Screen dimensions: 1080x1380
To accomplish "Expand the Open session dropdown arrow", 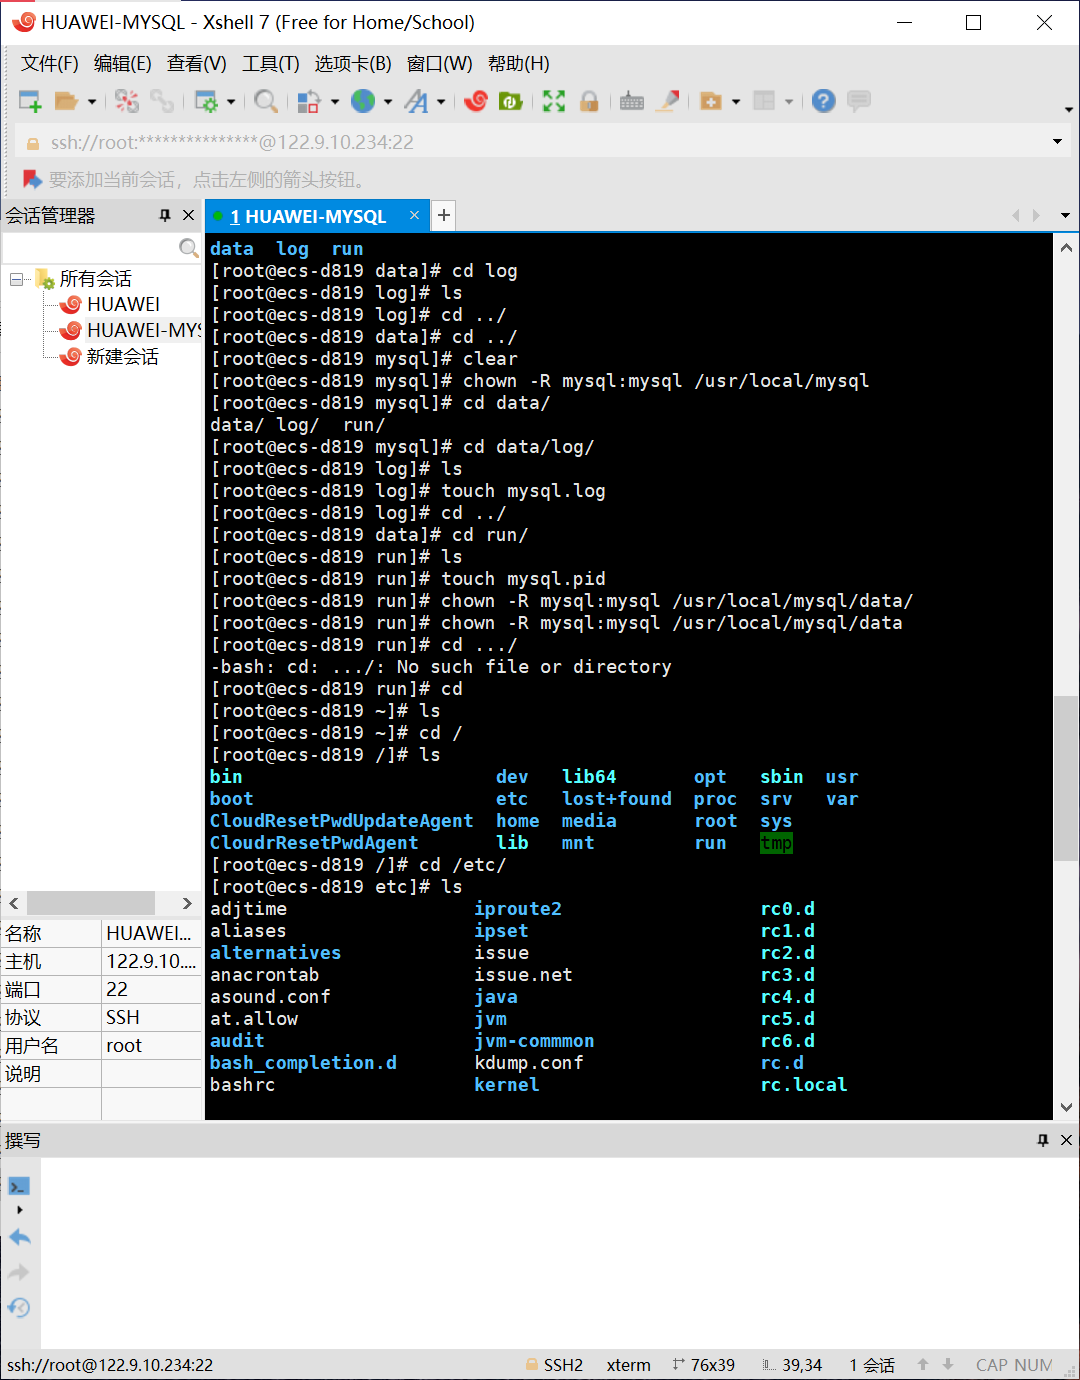I will [92, 101].
